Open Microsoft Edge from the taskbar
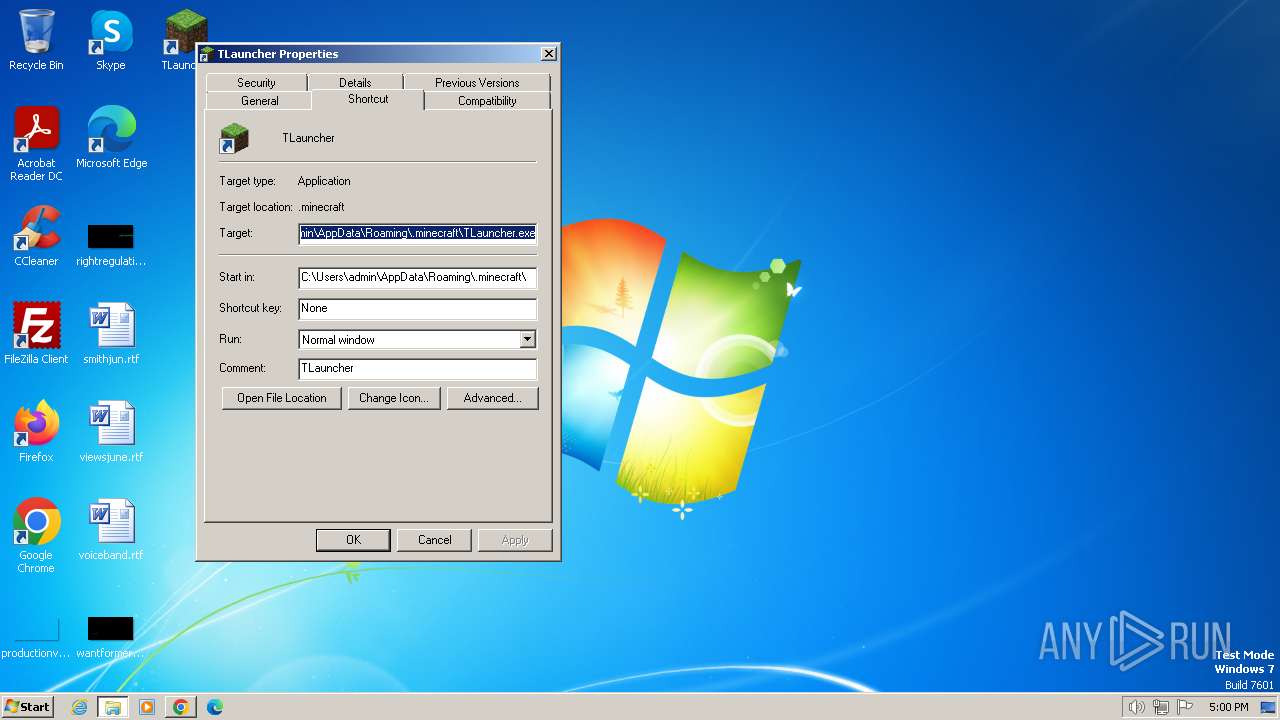 (214, 707)
